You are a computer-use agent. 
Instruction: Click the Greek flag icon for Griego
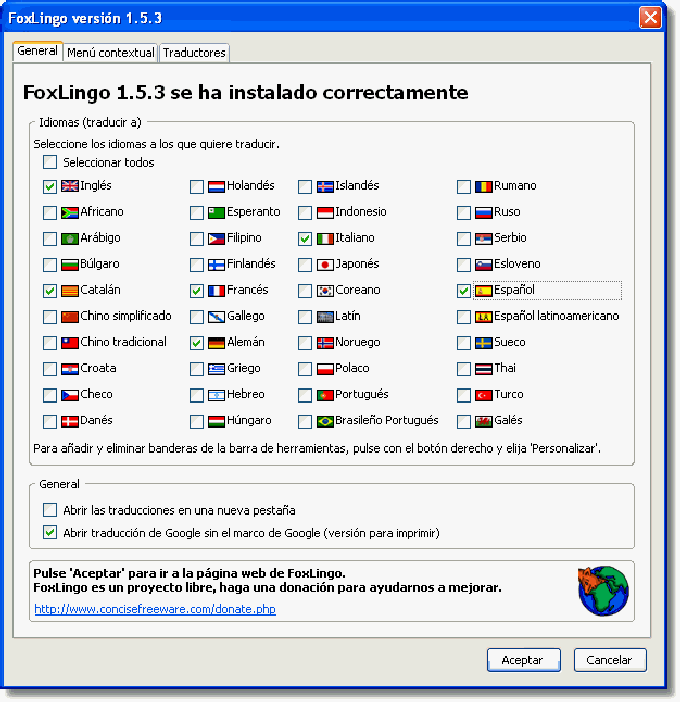[216, 369]
